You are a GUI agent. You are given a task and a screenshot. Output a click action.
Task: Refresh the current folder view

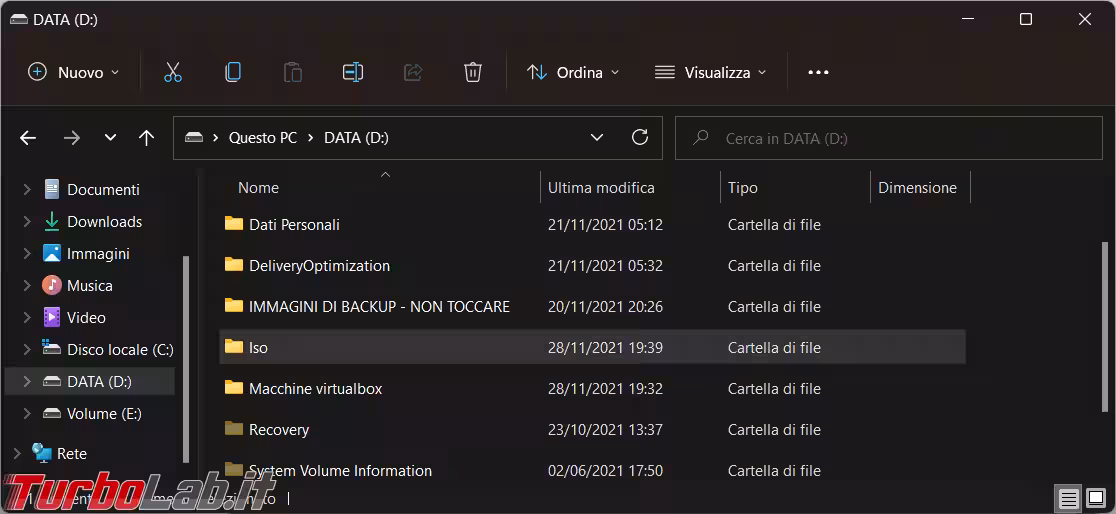pos(640,138)
